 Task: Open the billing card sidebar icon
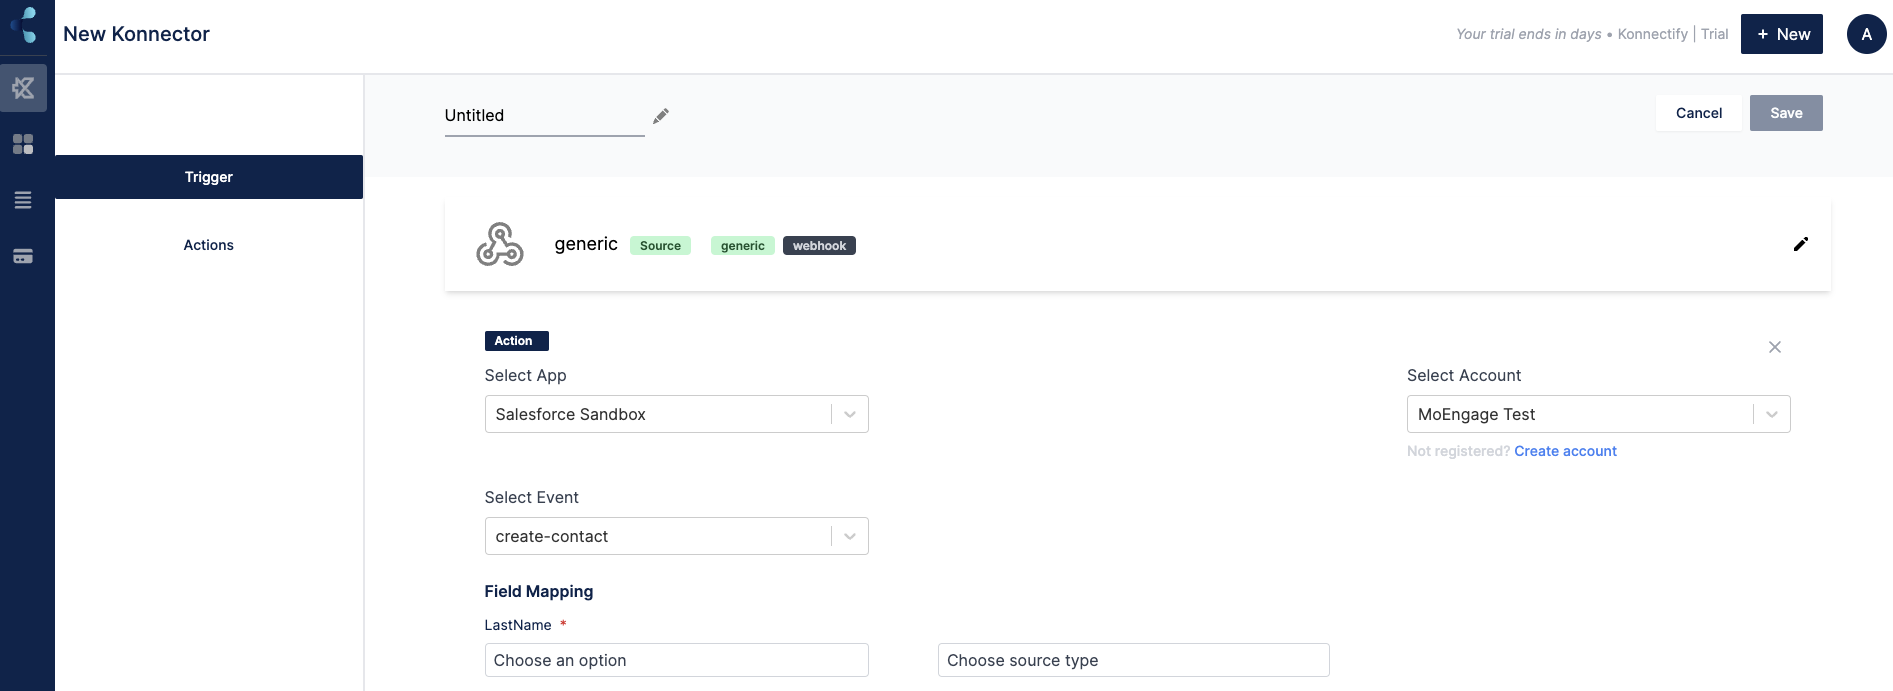pos(23,256)
